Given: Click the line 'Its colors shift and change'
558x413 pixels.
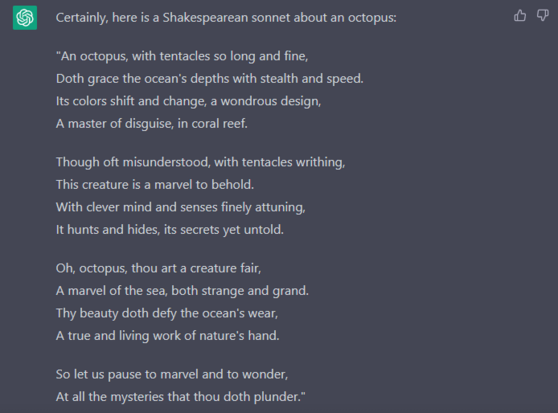Looking at the screenshot, I should (x=188, y=101).
